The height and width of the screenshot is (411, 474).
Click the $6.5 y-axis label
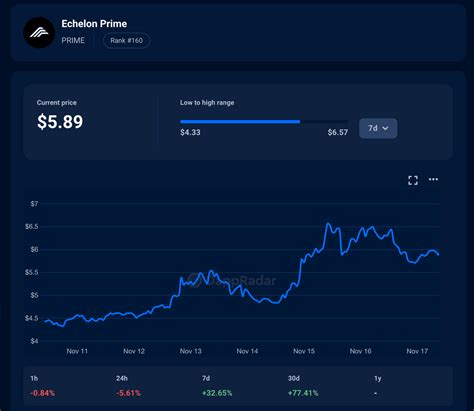(32, 227)
